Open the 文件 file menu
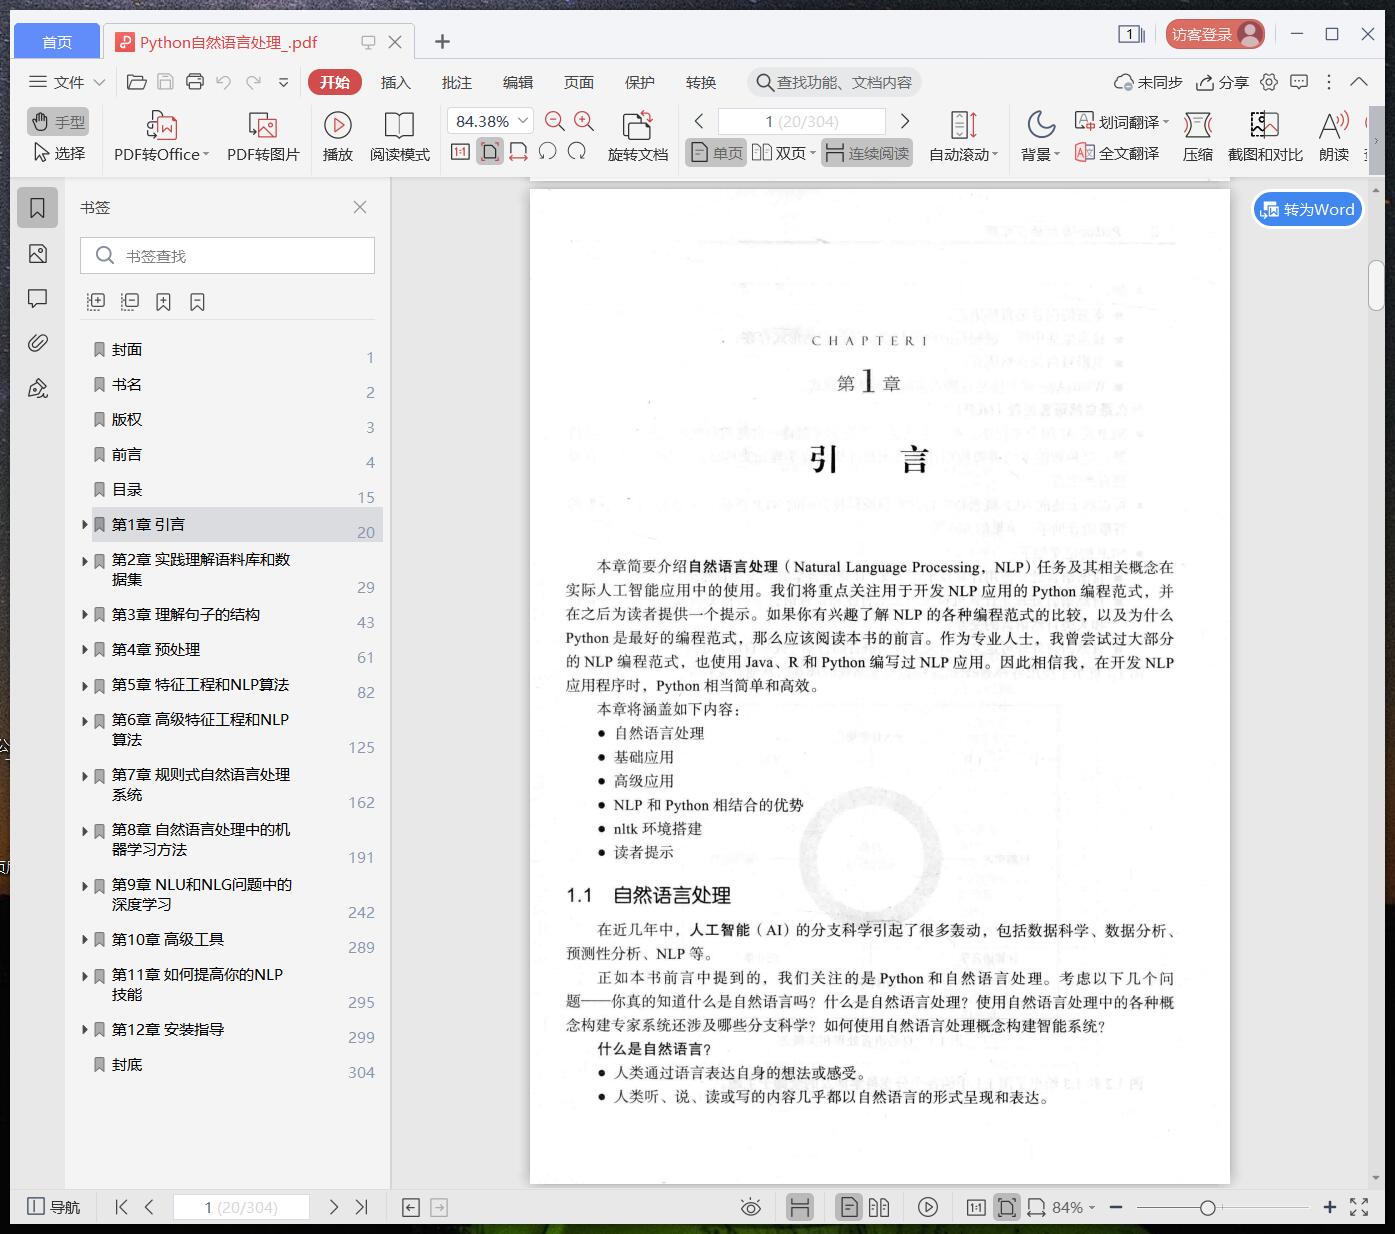Viewport: 1395px width, 1234px height. point(67,82)
